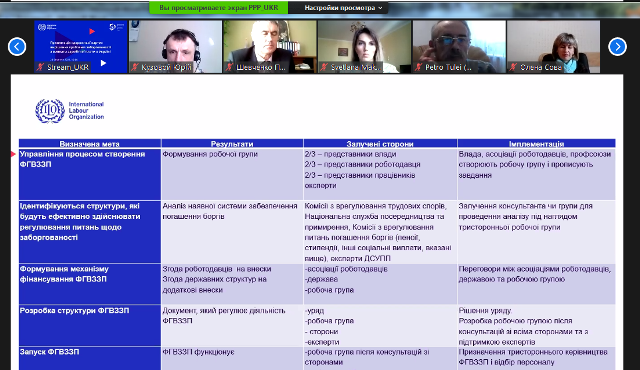
Task: Click text -уряд in stakeholders column
Action: (x=314, y=310)
